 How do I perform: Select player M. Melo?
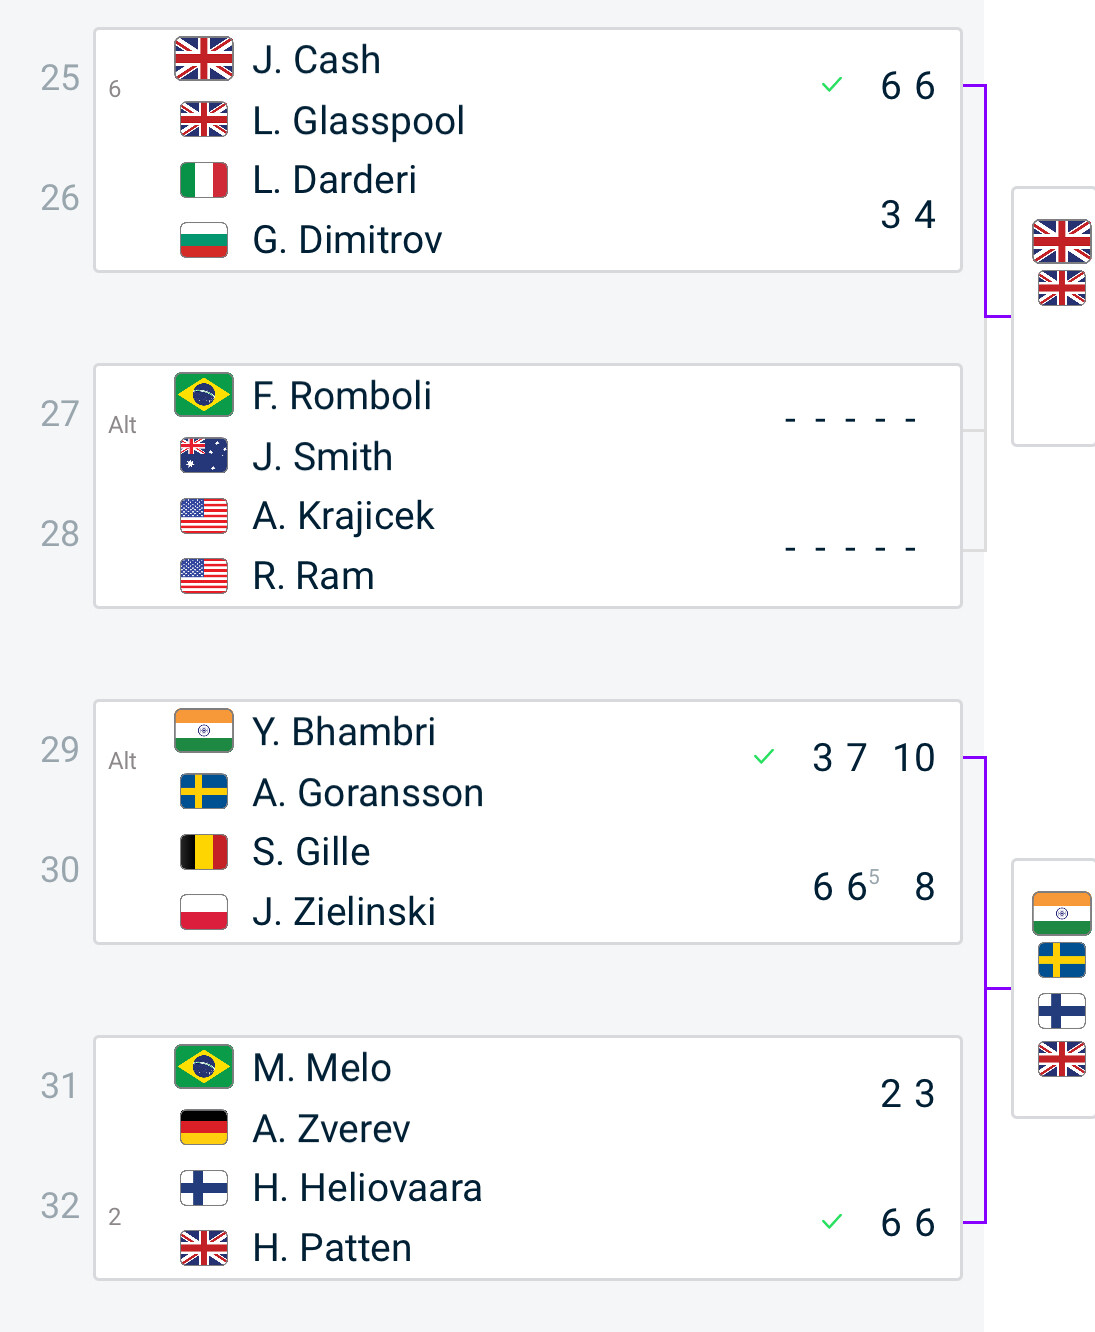pyautogui.click(x=321, y=1068)
